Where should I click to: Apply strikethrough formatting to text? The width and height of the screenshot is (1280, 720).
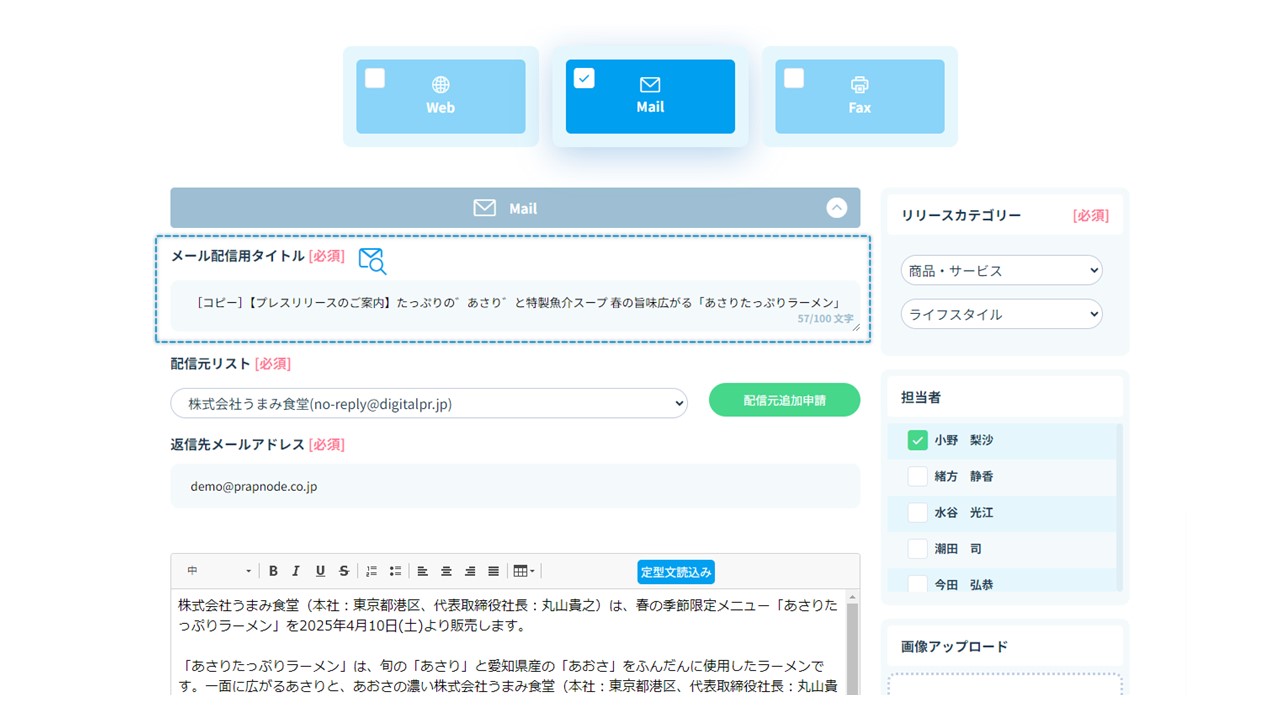[x=344, y=571]
